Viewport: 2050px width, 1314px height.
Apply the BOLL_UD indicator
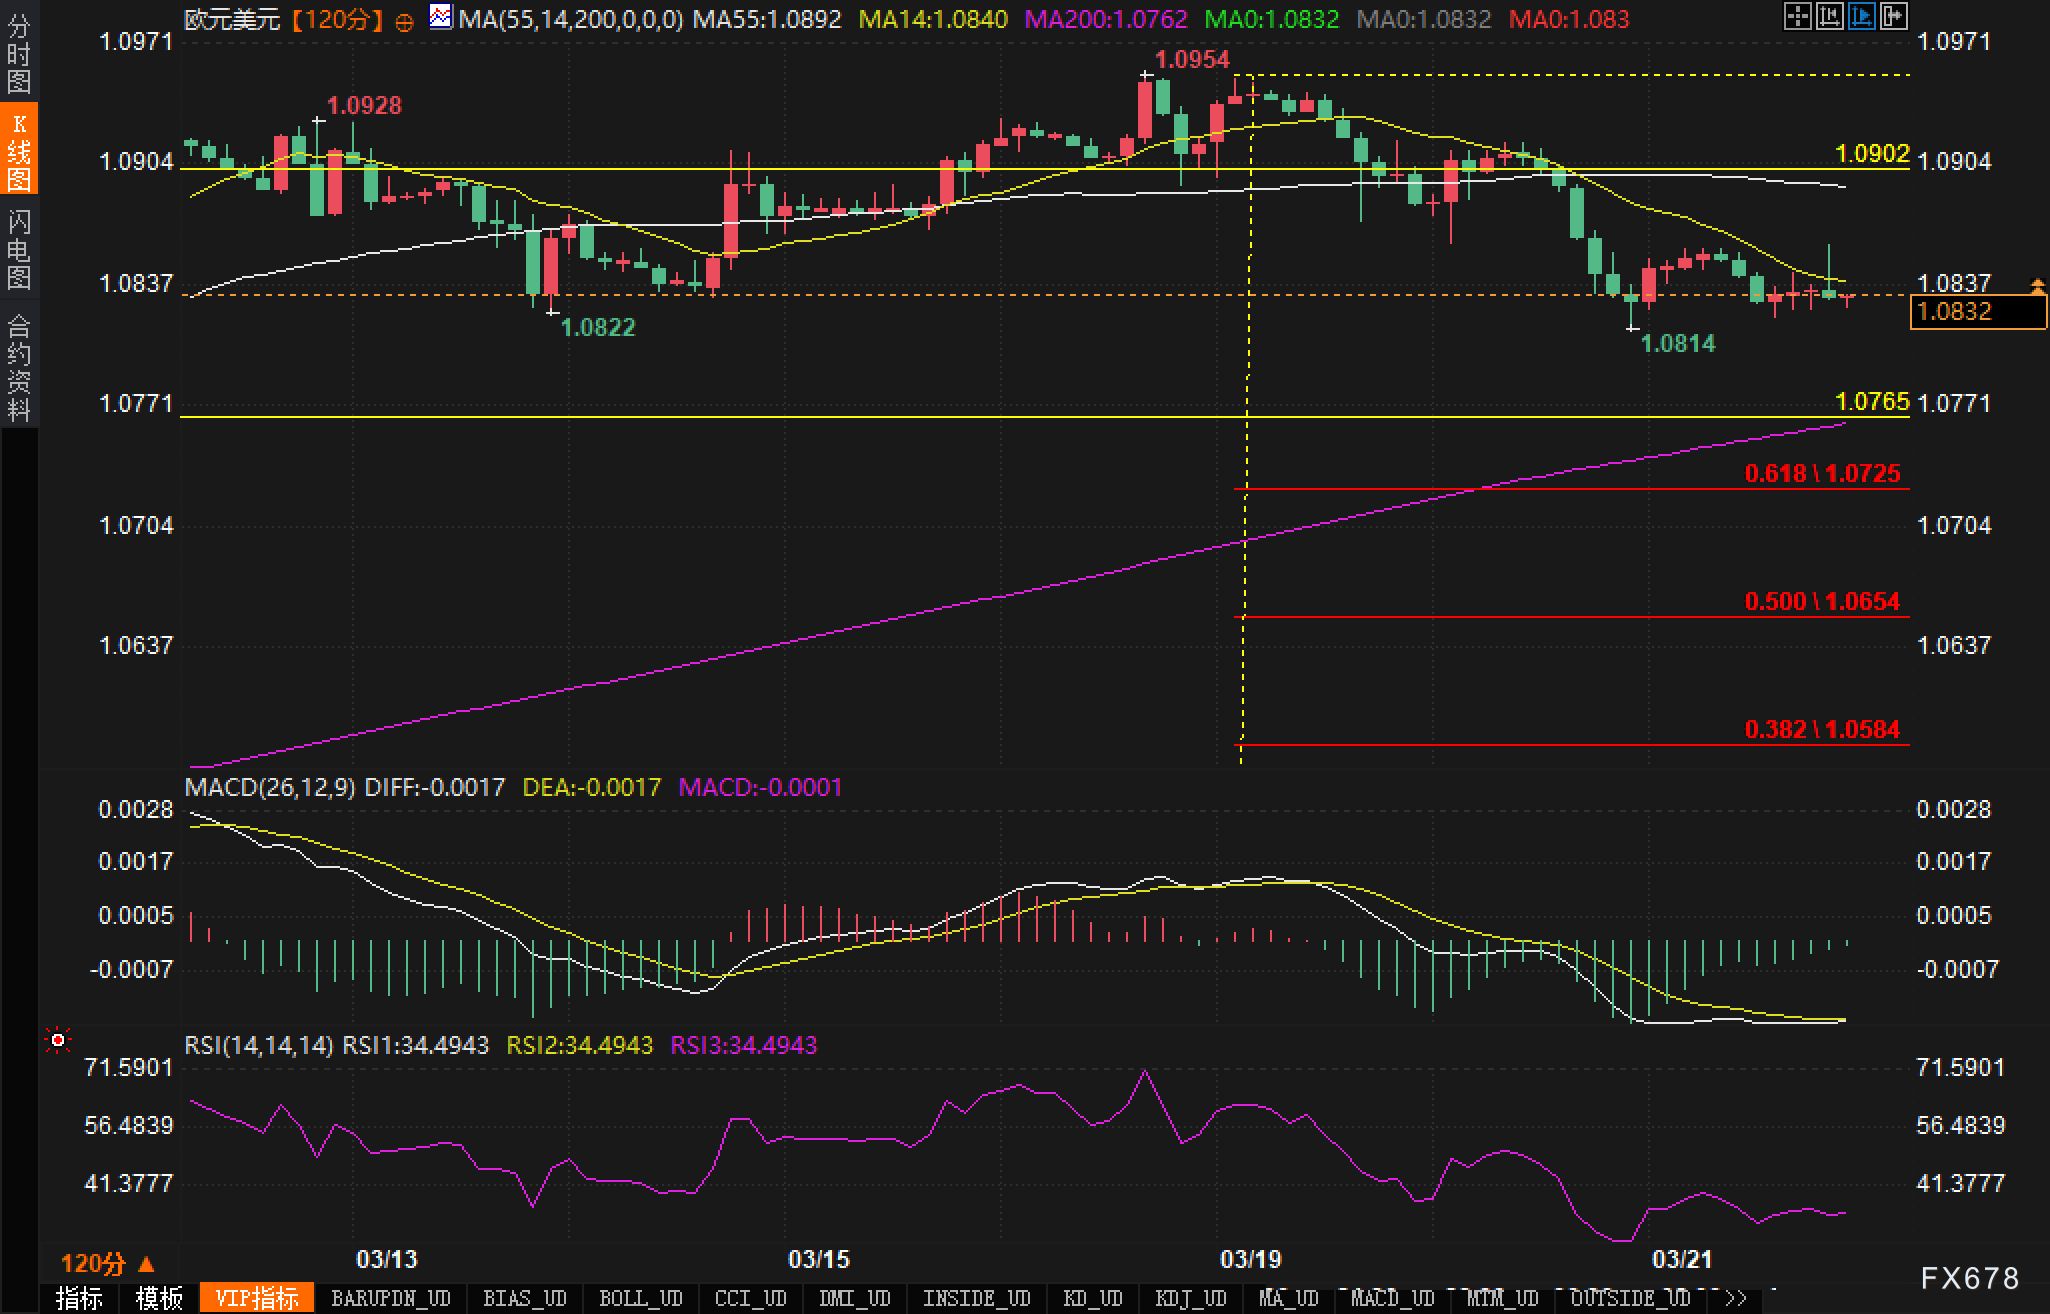click(640, 1298)
